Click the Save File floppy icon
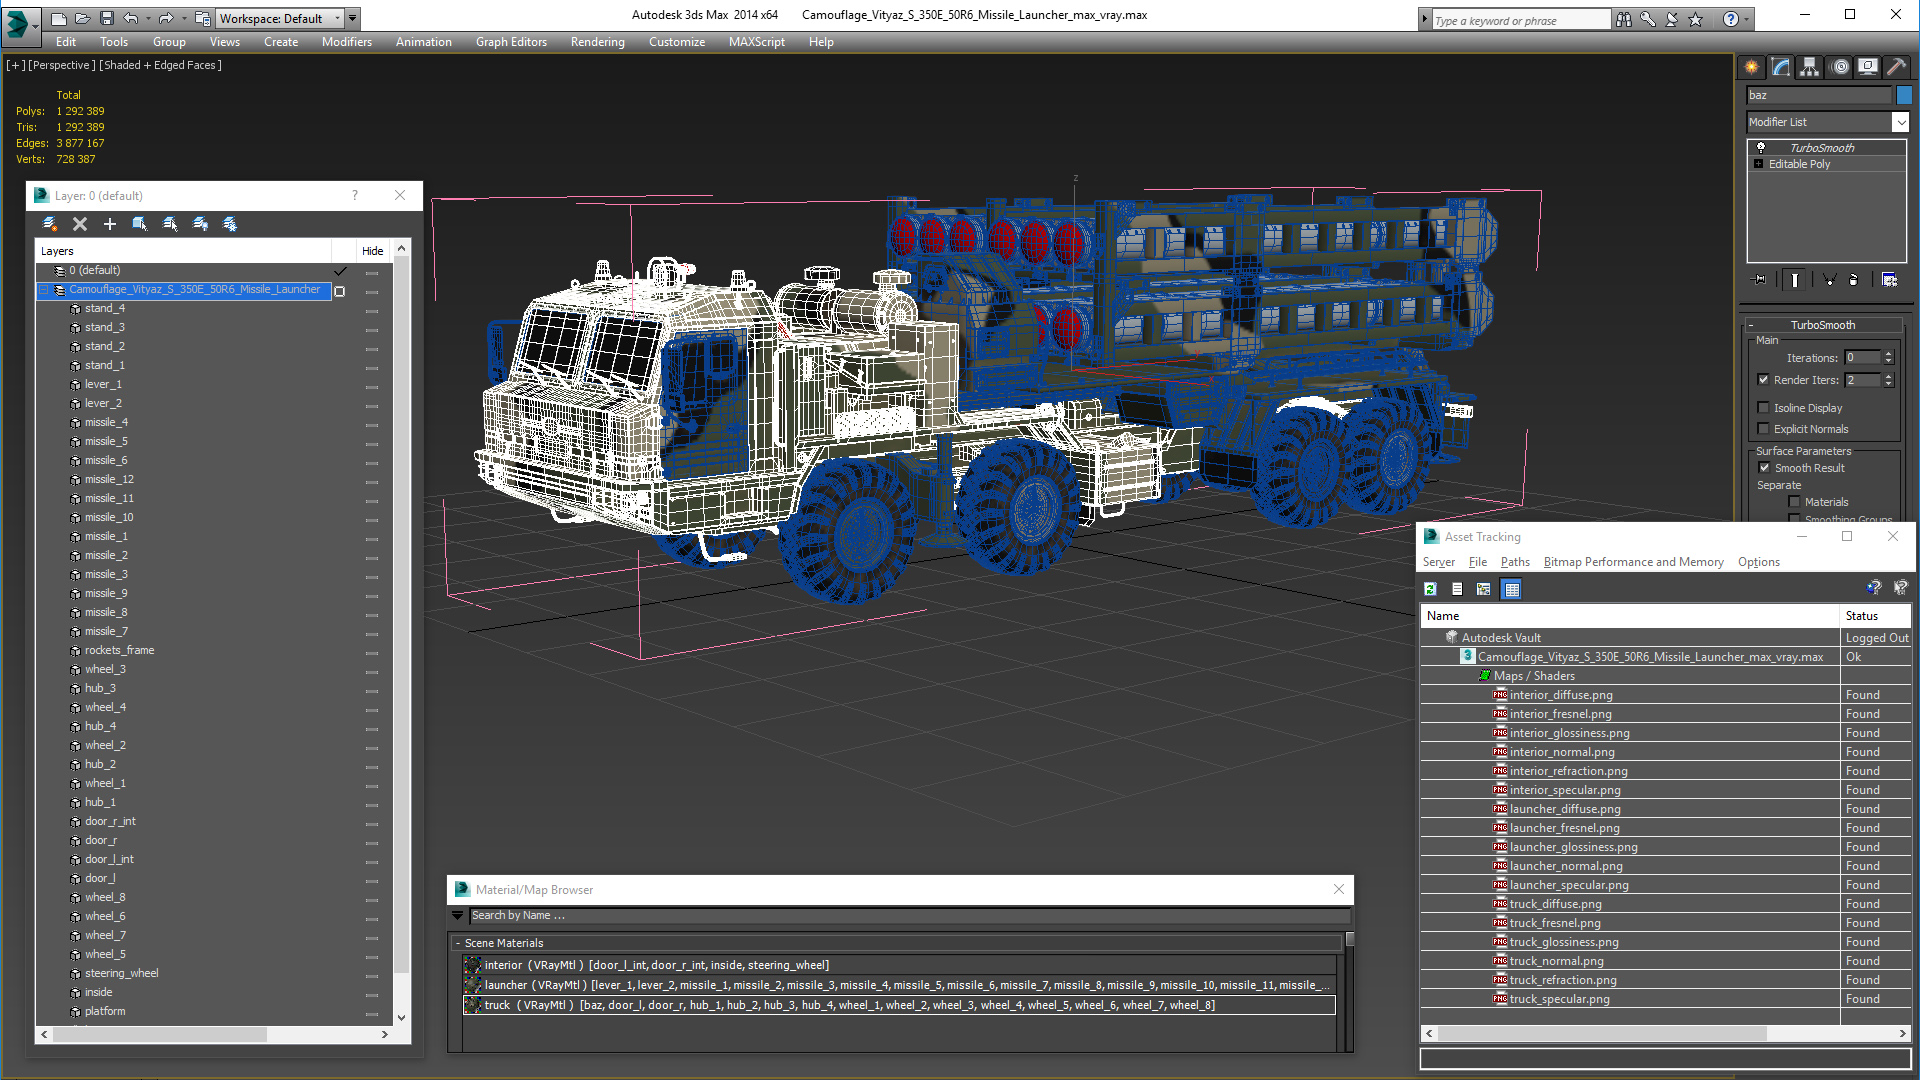Viewport: 1920px width, 1080px height. click(x=107, y=18)
